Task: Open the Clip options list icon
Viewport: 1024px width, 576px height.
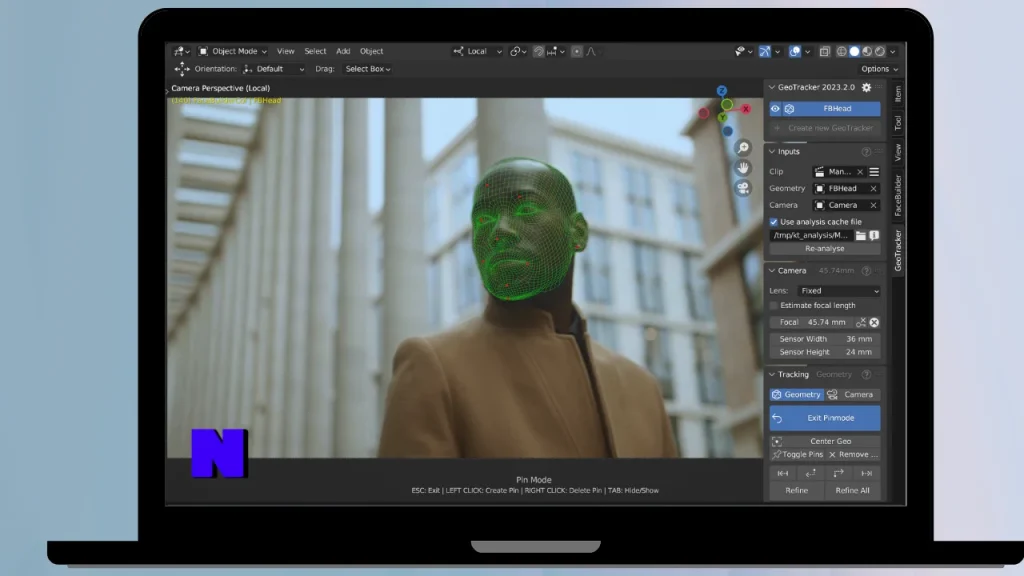Action: (874, 172)
